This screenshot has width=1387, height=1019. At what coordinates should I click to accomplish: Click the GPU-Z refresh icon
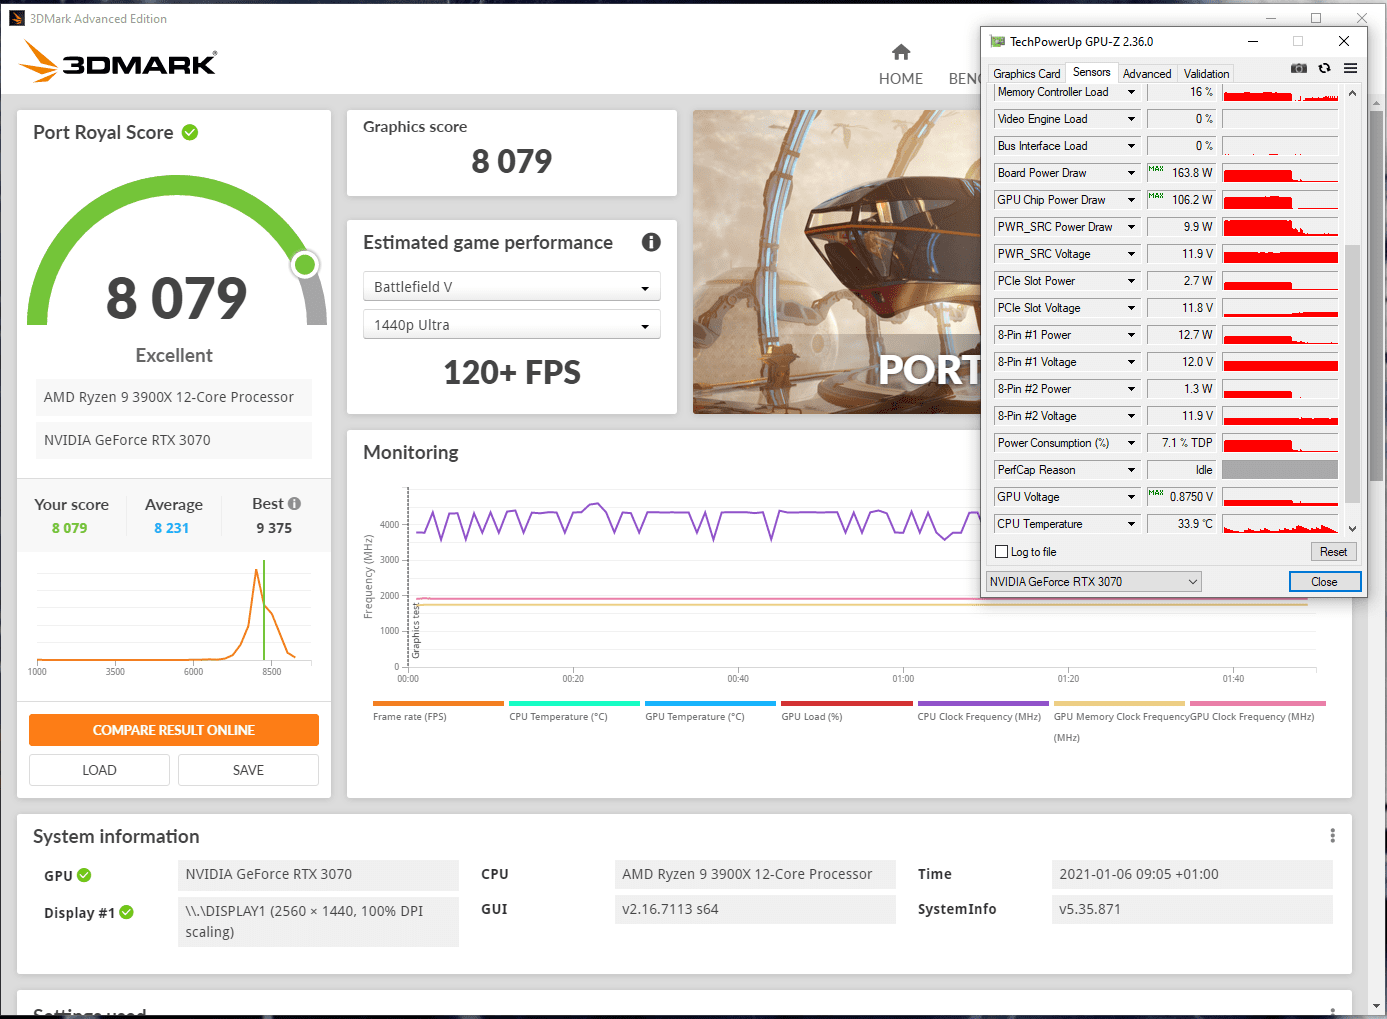(x=1324, y=68)
